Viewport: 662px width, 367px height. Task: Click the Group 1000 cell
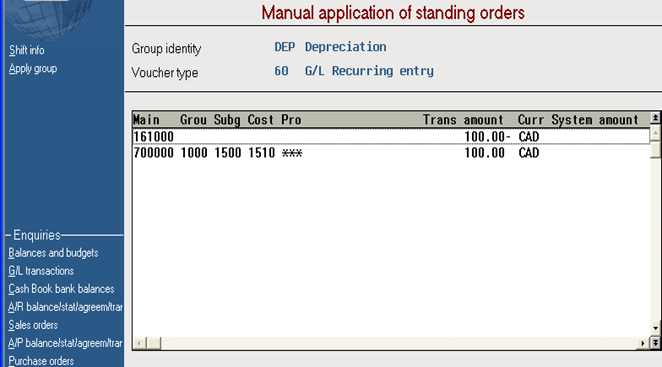pyautogui.click(x=194, y=152)
